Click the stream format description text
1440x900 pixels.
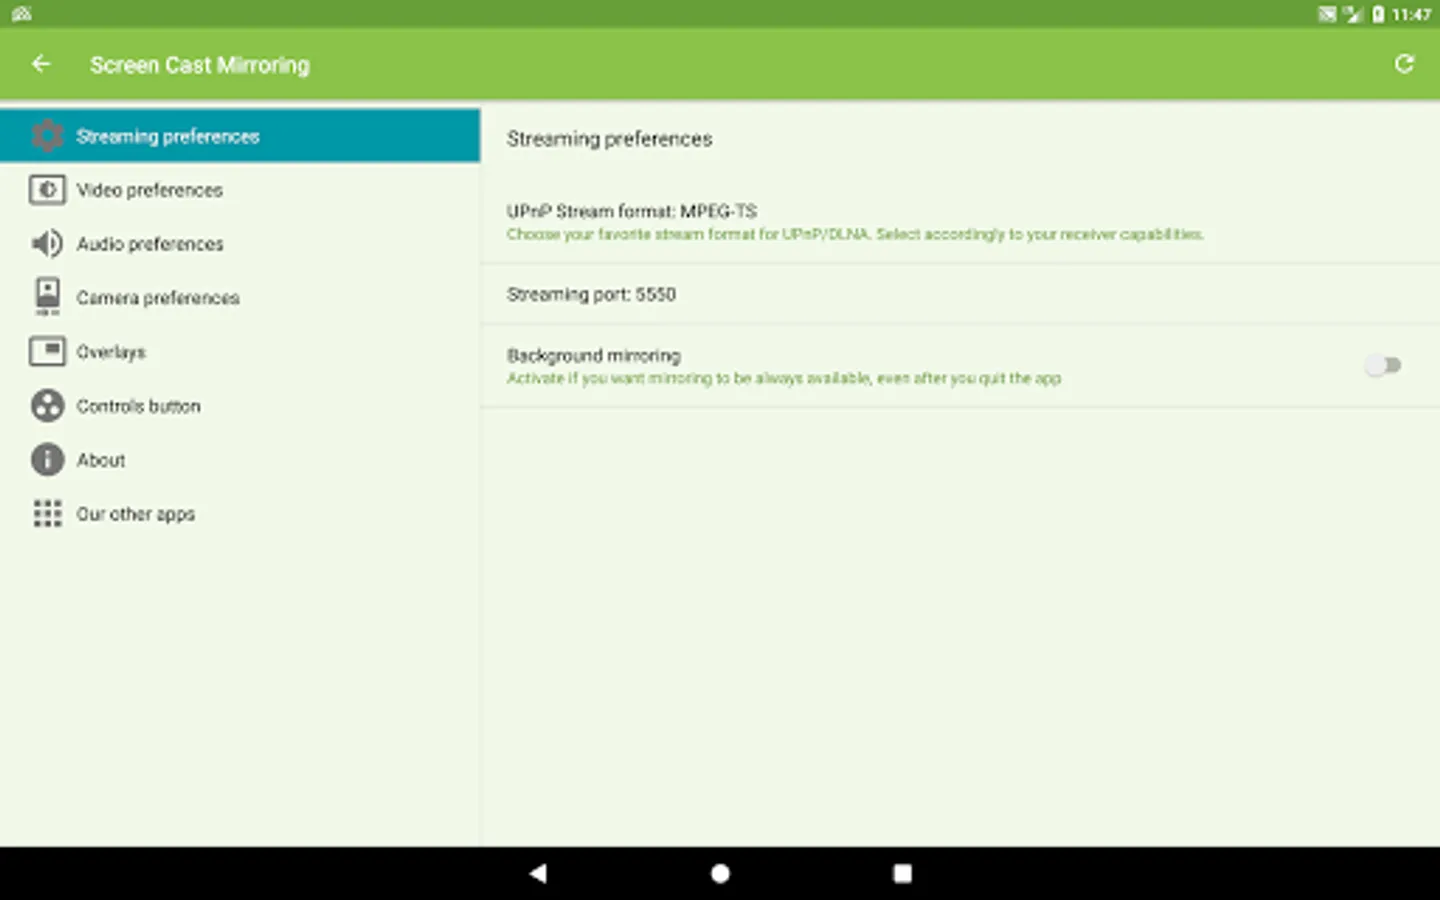[x=855, y=234]
